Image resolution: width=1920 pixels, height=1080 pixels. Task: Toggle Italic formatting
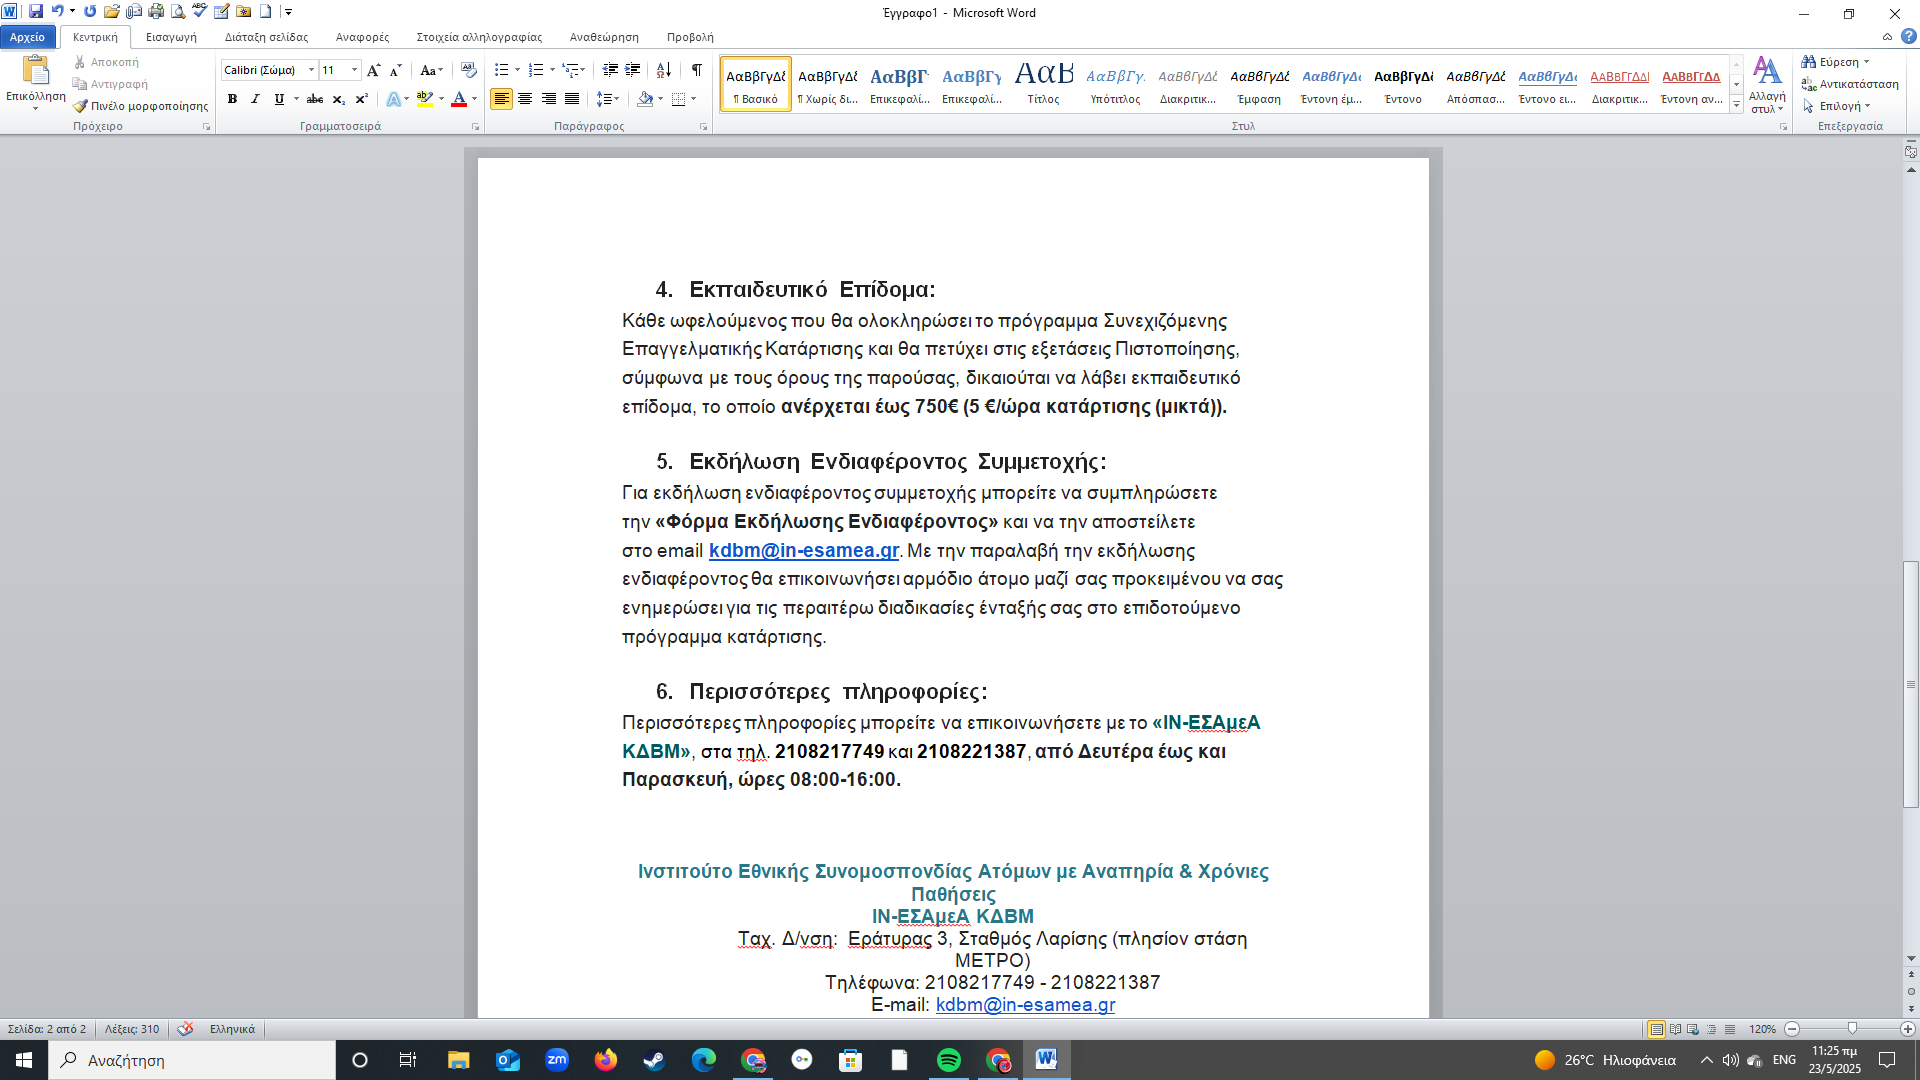pyautogui.click(x=255, y=99)
